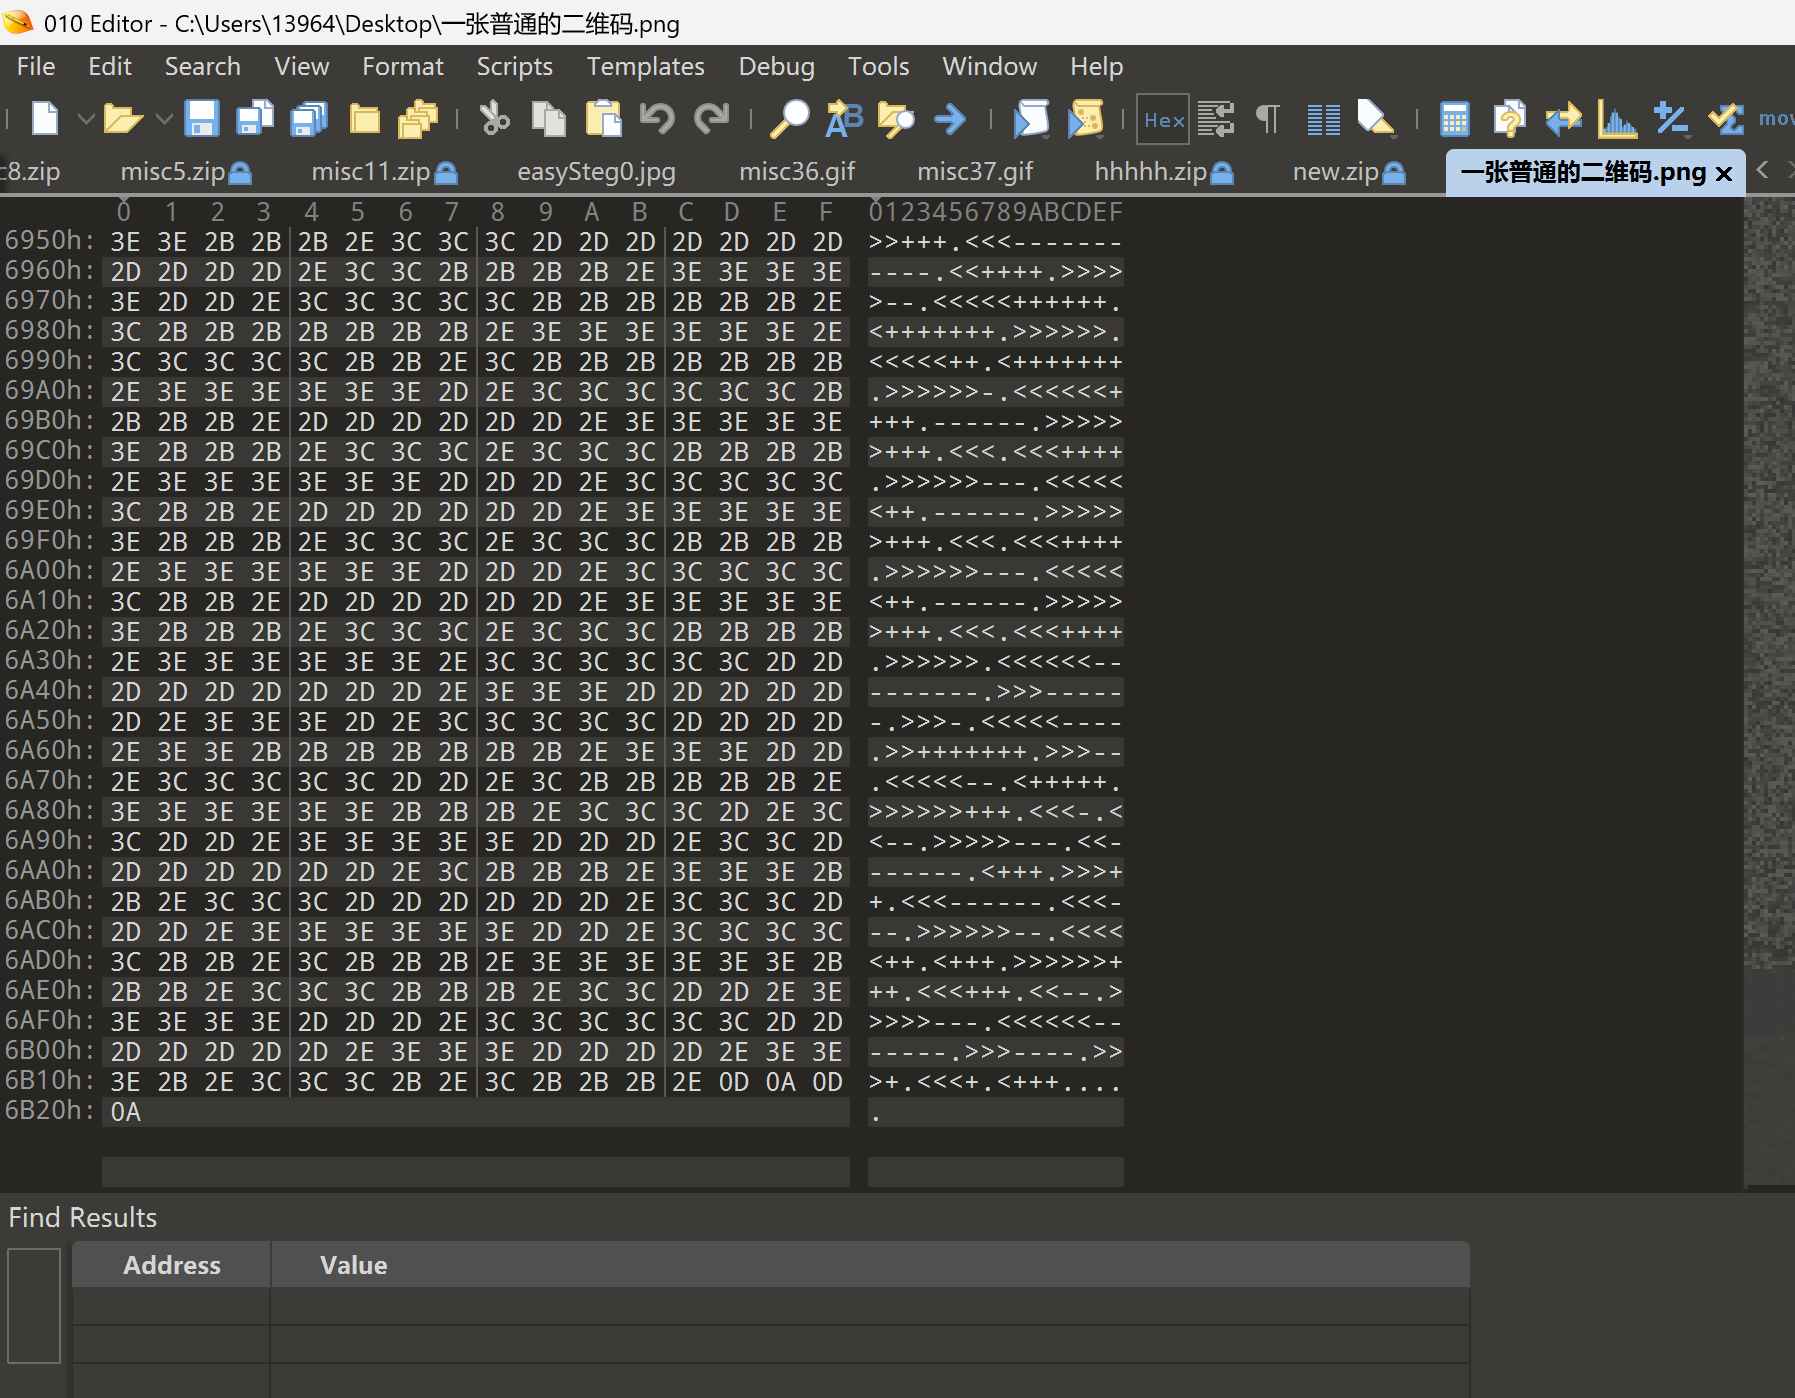Click the 6B20h address row label
1795x1398 pixels.
(49, 1111)
